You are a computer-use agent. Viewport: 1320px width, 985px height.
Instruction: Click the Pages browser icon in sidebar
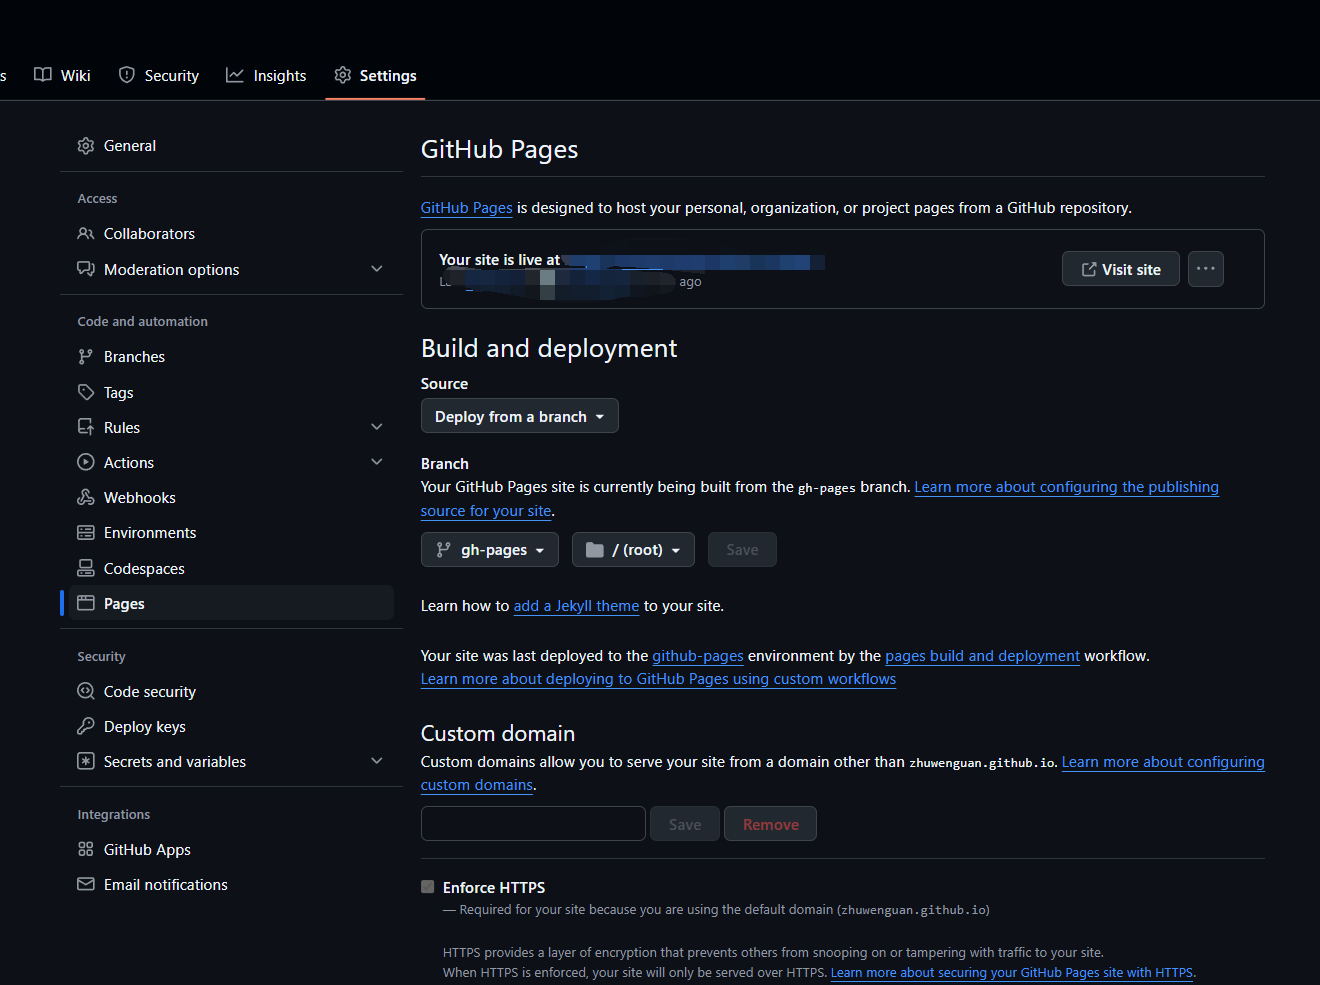(86, 603)
